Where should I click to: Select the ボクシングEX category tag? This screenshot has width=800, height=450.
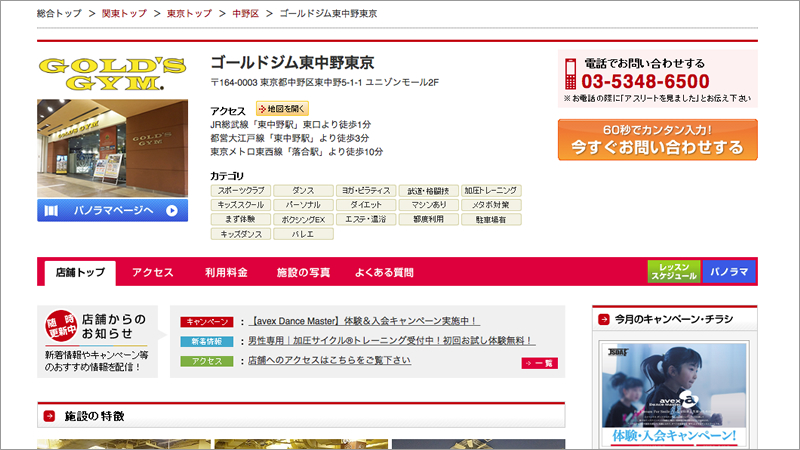point(303,219)
